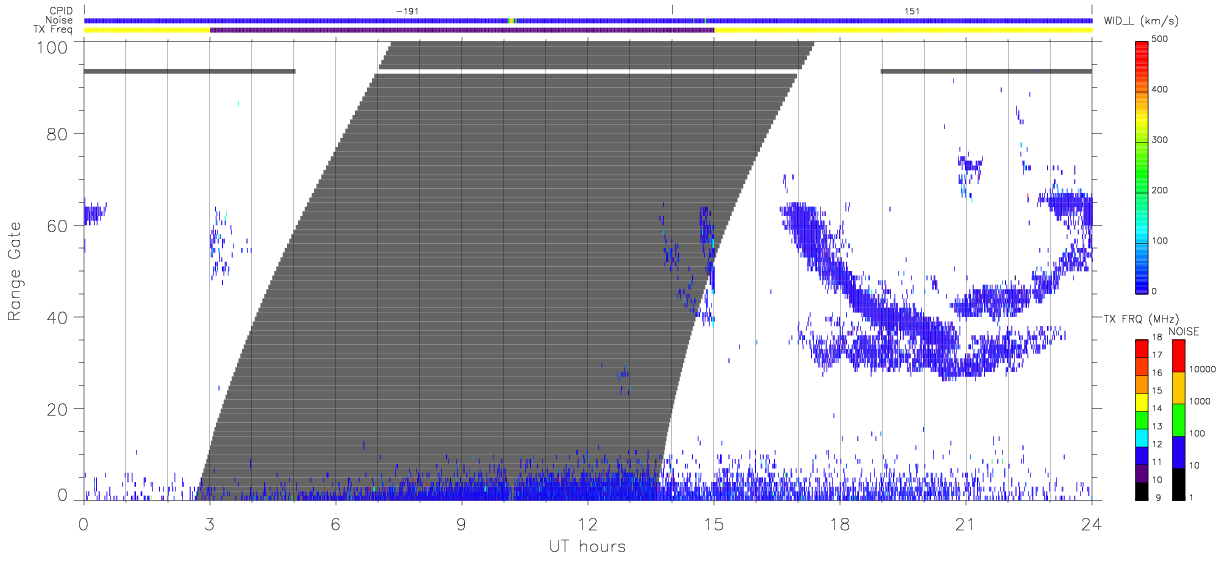
Task: Select purple 10–11 MHz swatch in TX FRQ legend
Action: point(1141,471)
